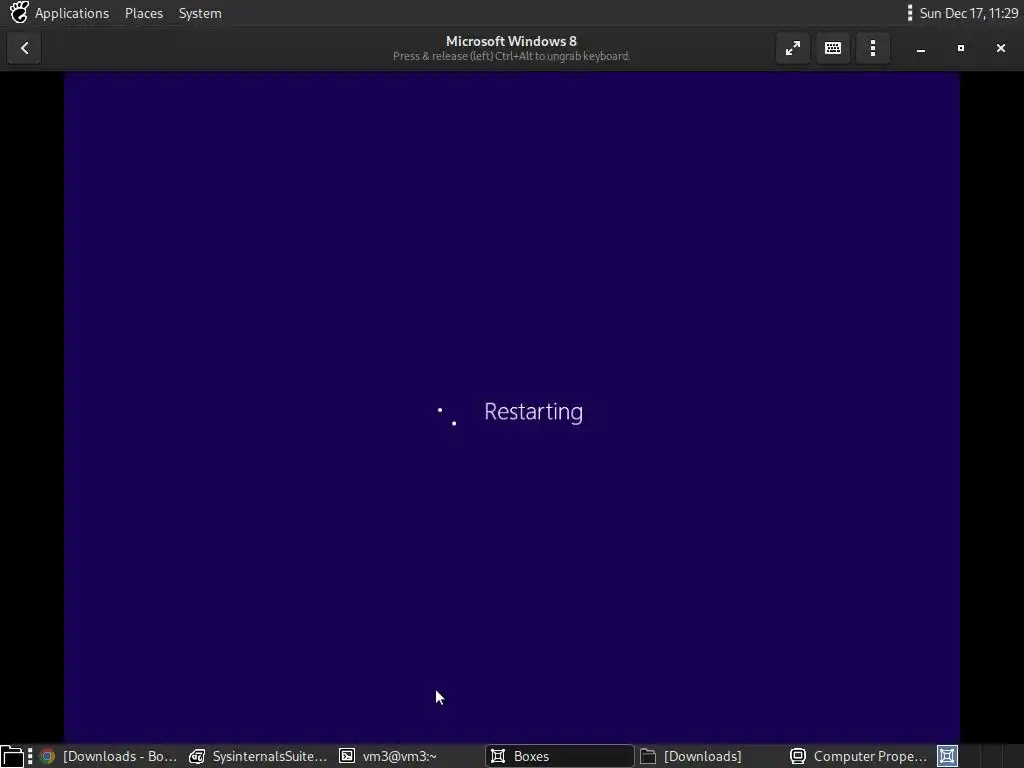Image resolution: width=1024 pixels, height=768 pixels.
Task: Minimize the Microsoft Windows 8 window
Action: 921,48
